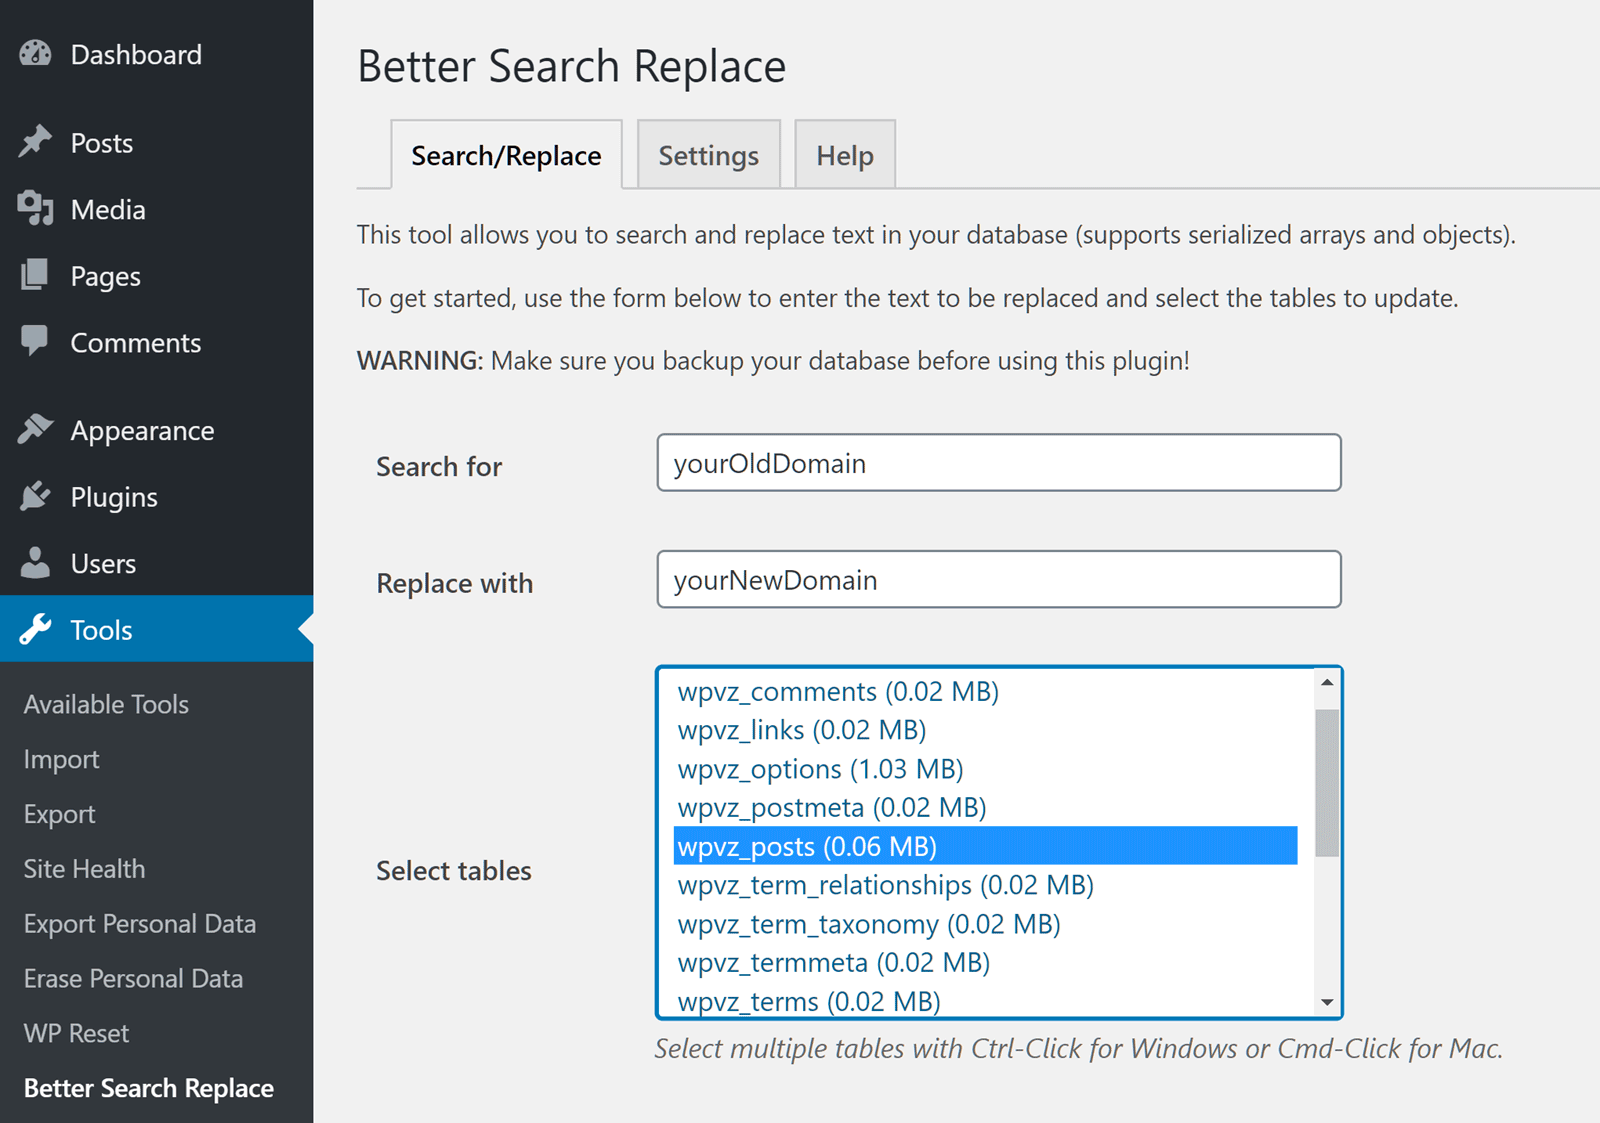Select wpvz_term_relationships table
The height and width of the screenshot is (1123, 1600).
click(x=985, y=885)
